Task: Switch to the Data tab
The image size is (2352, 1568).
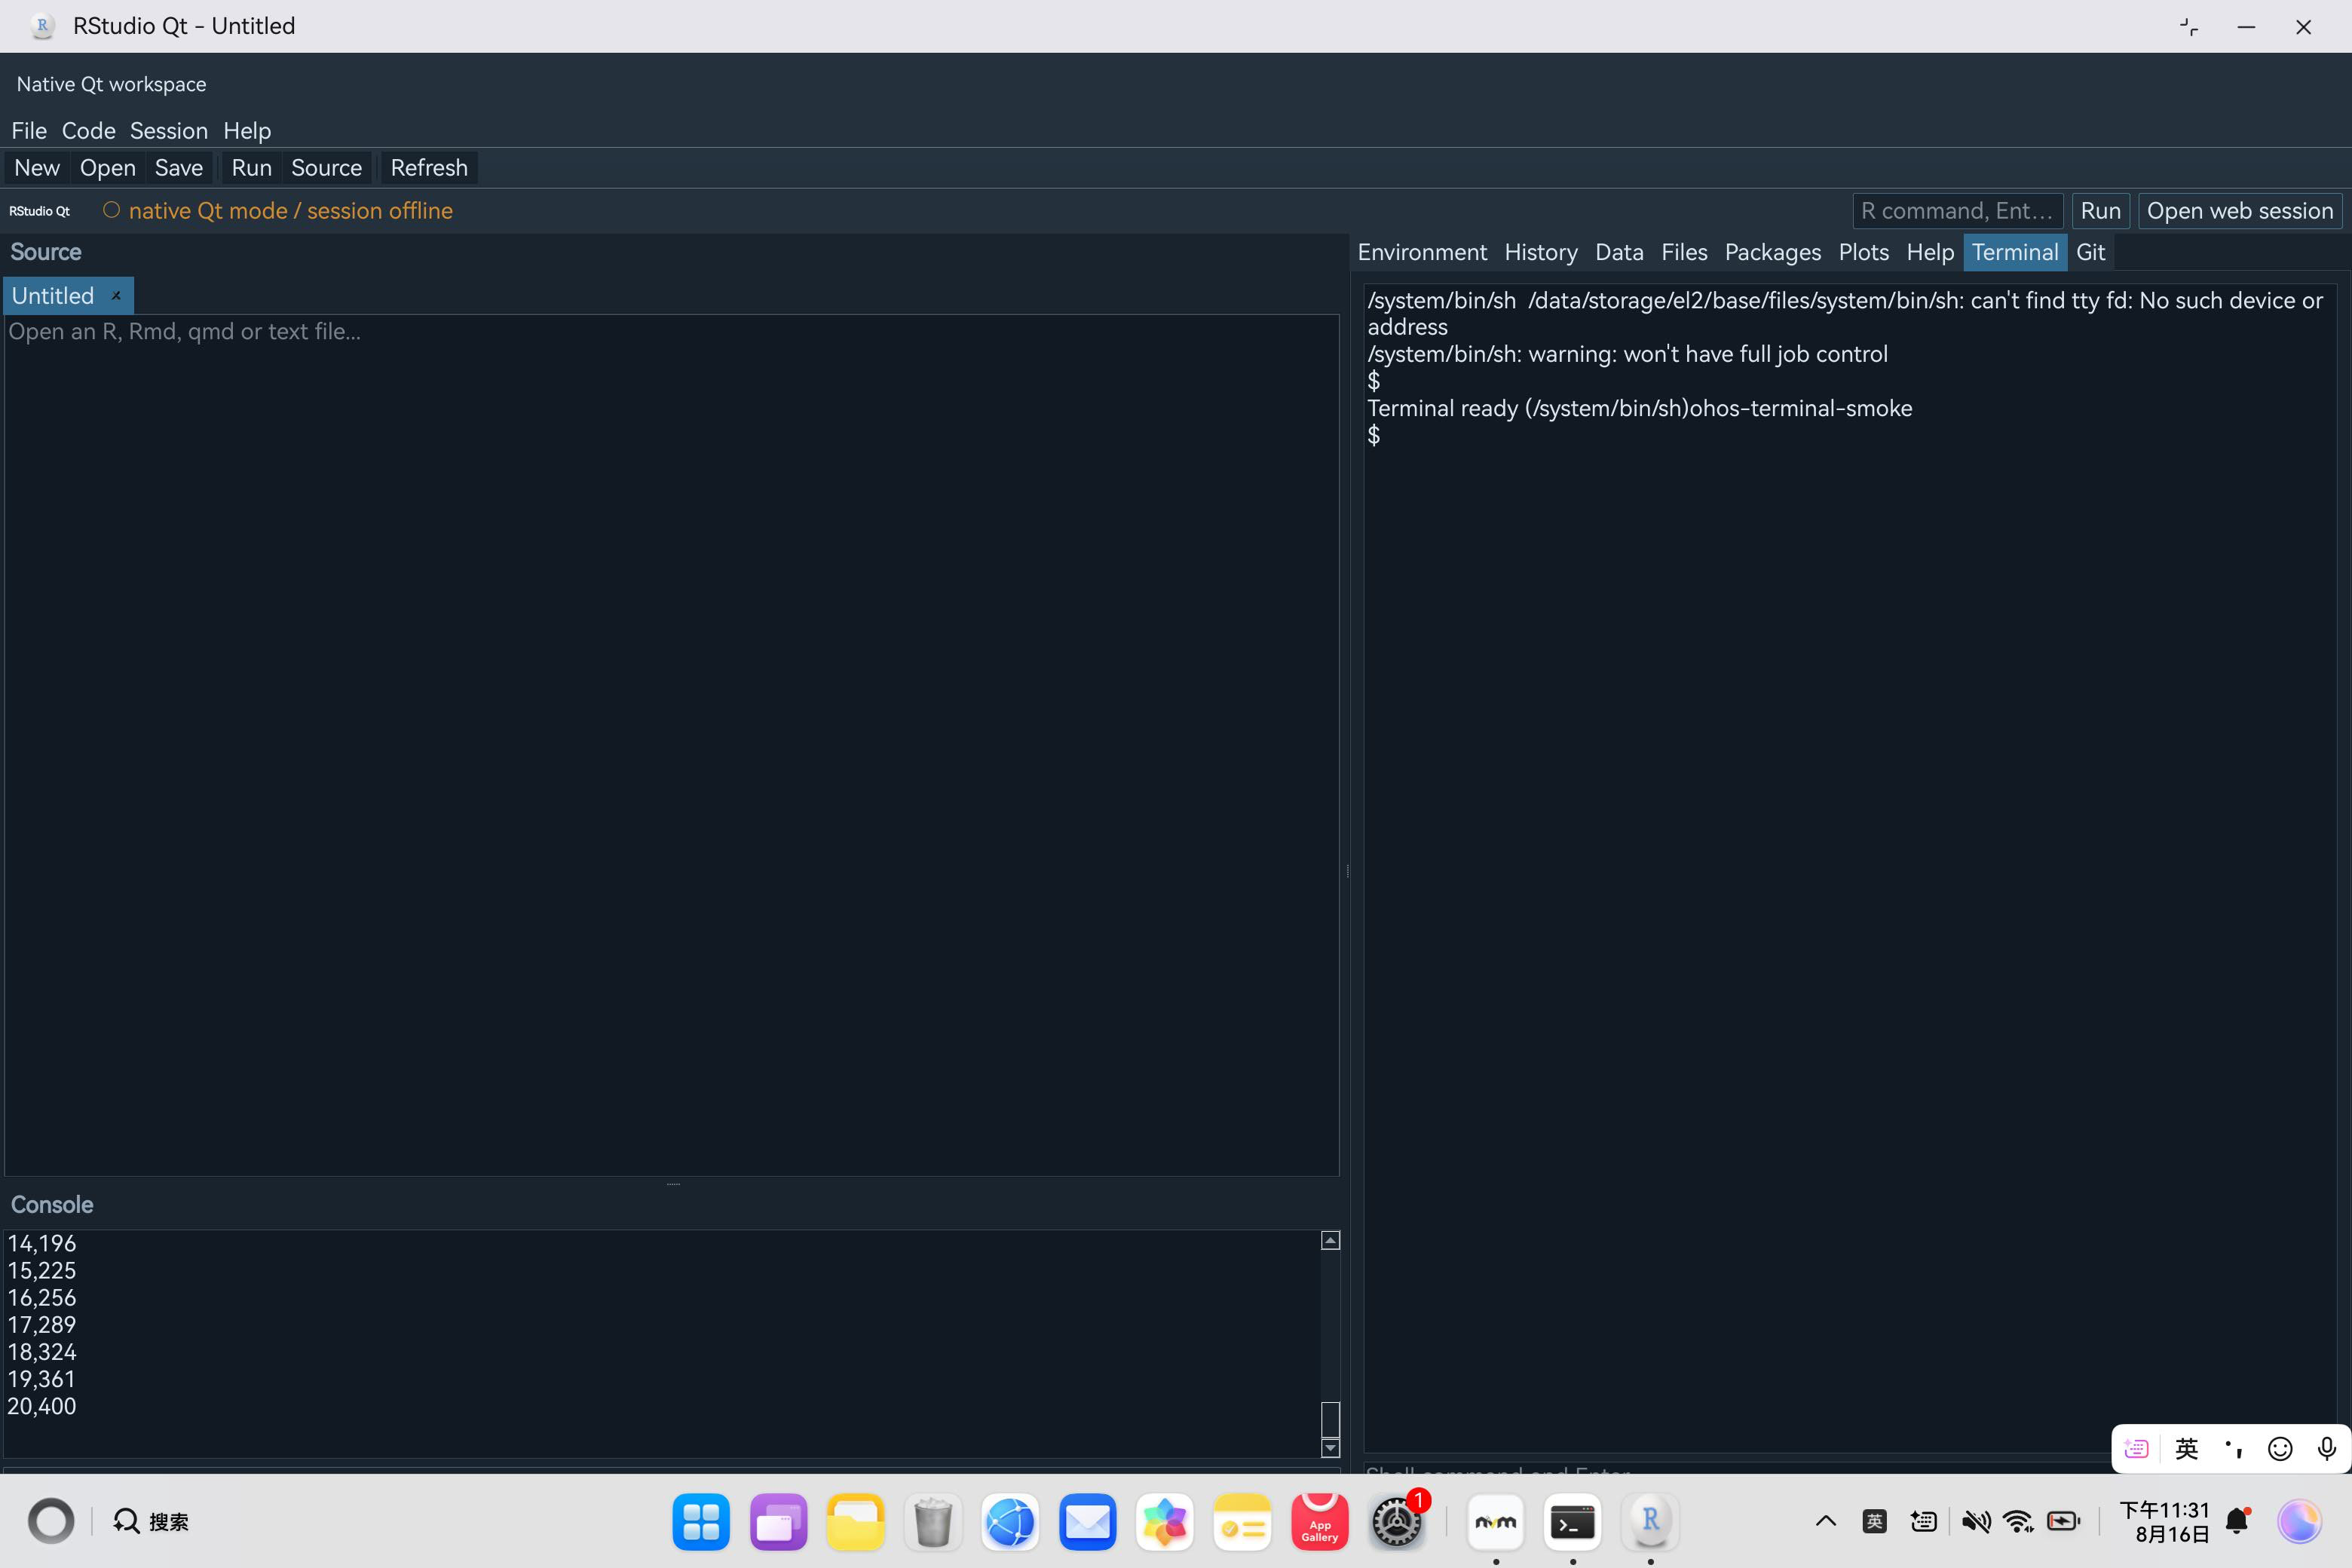Action: (x=1619, y=253)
